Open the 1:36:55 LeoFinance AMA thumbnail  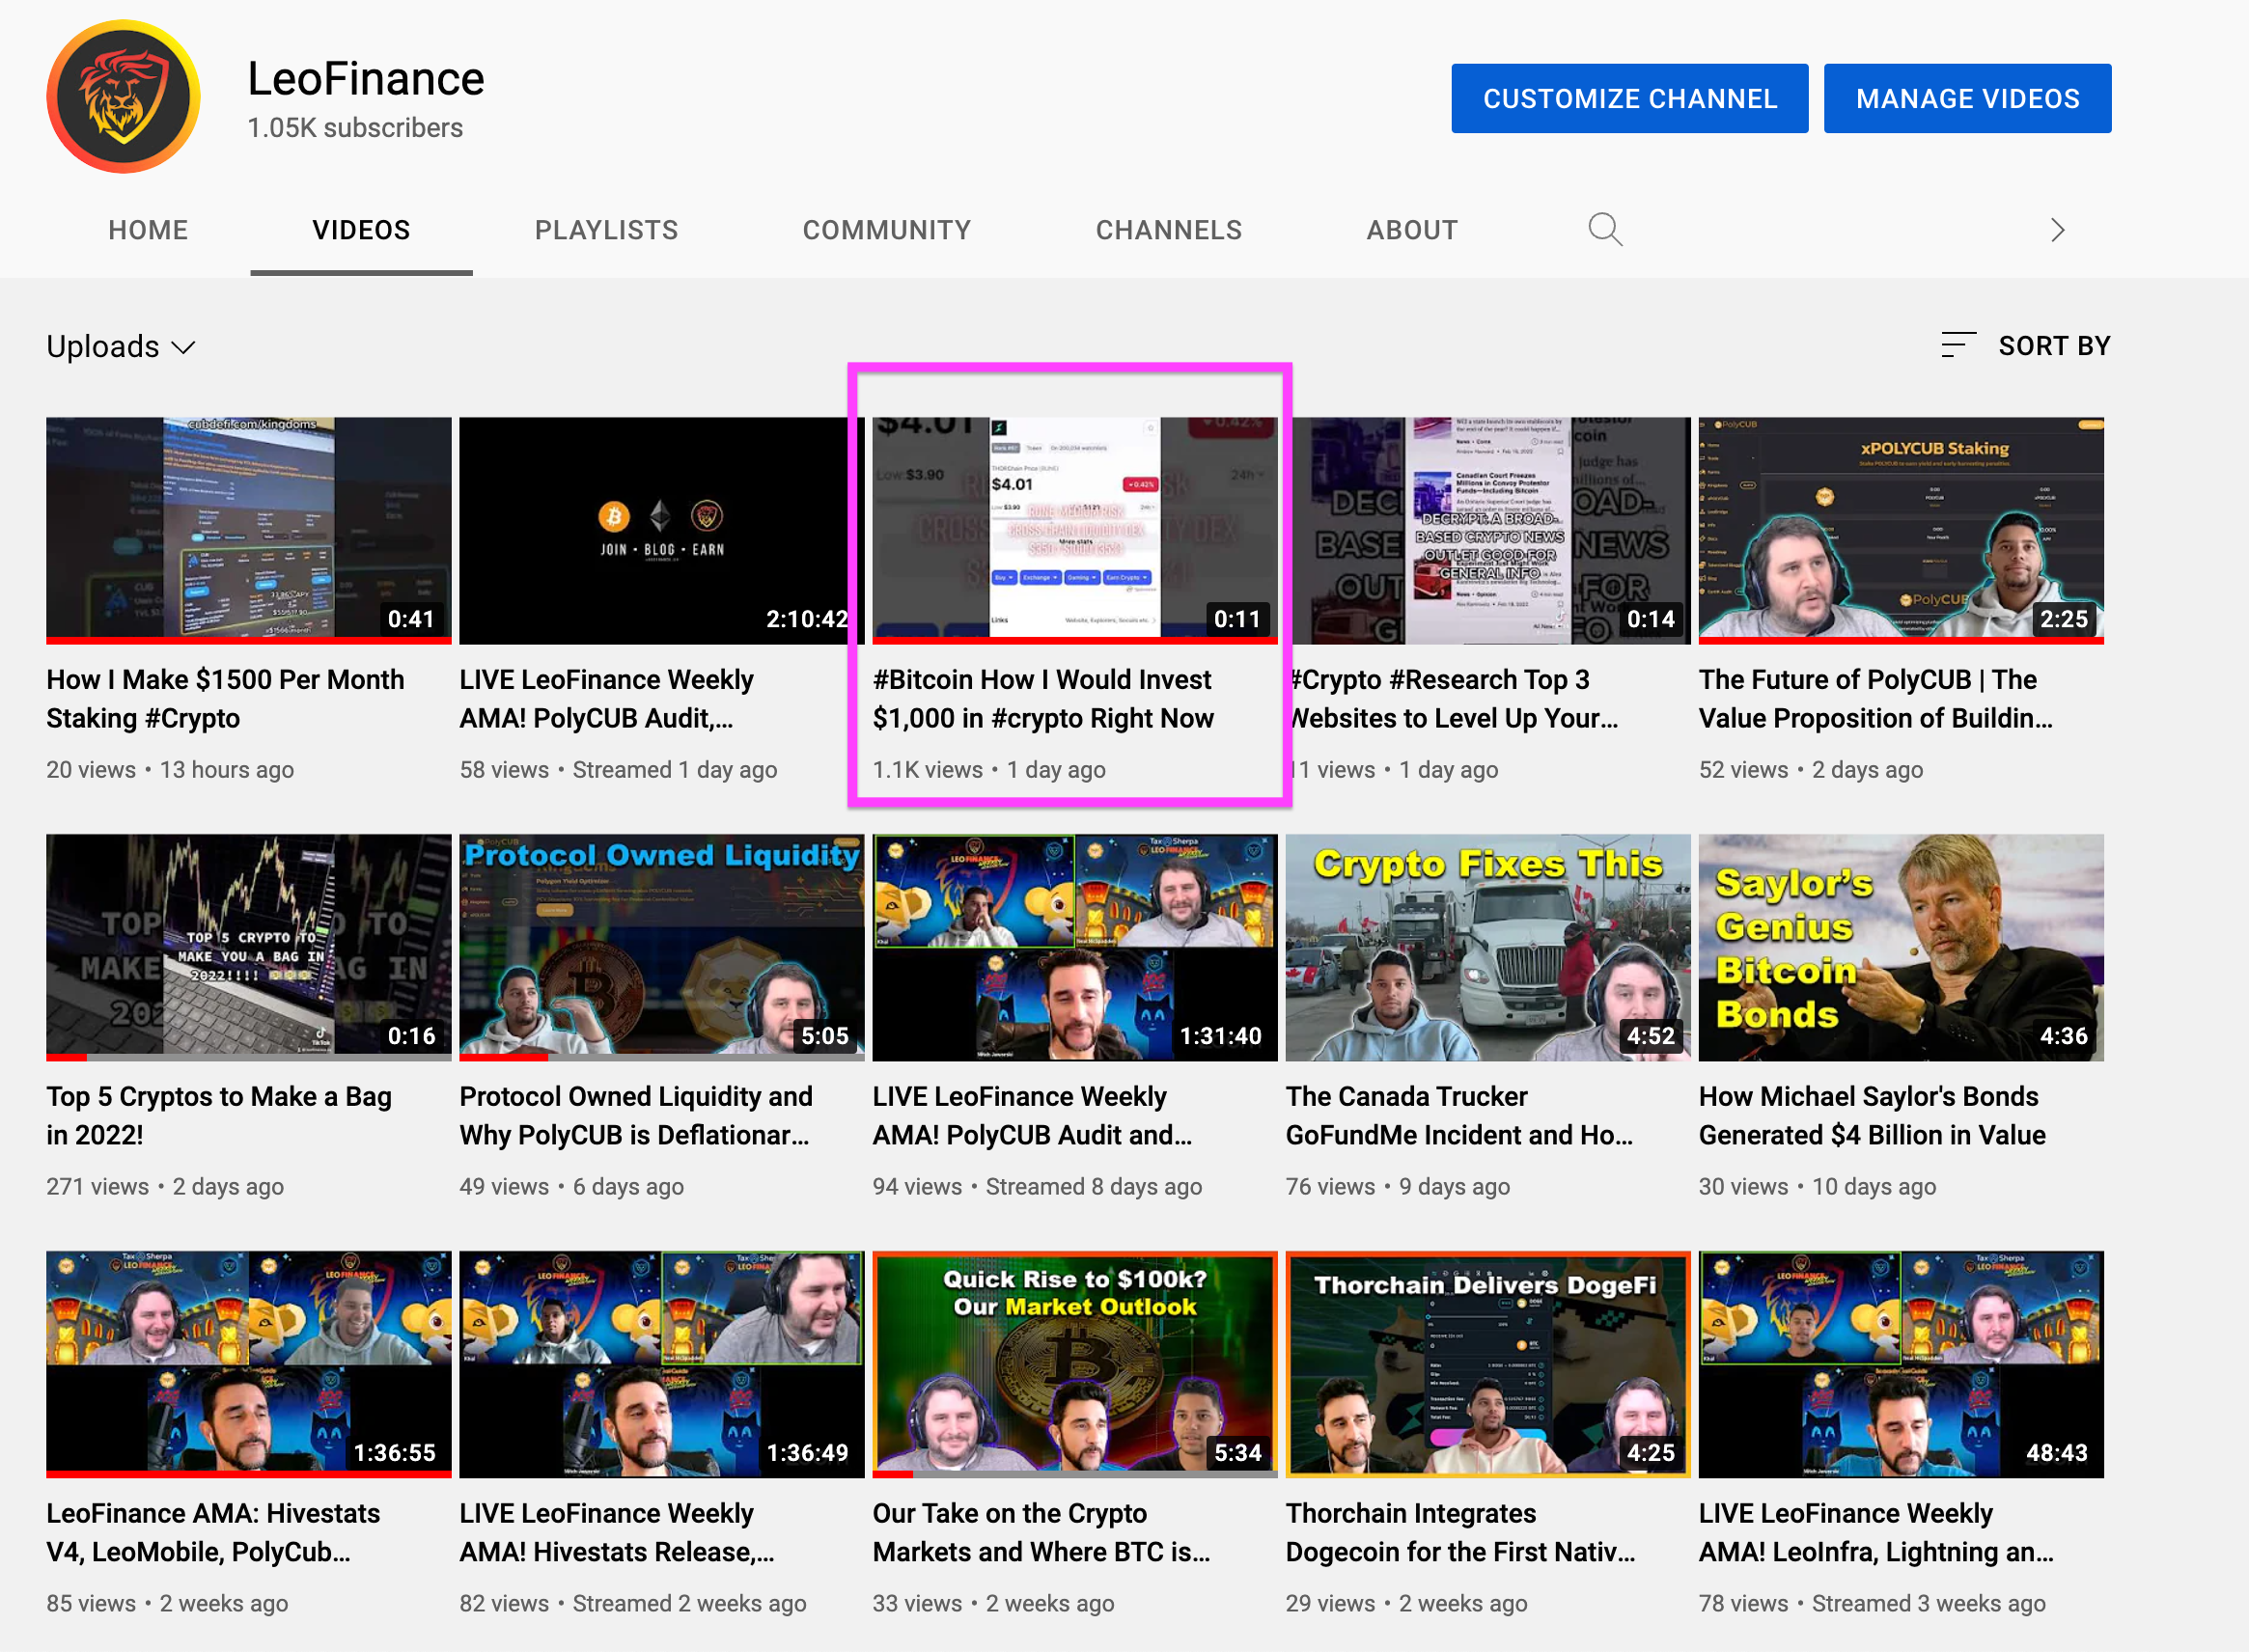[x=248, y=1364]
